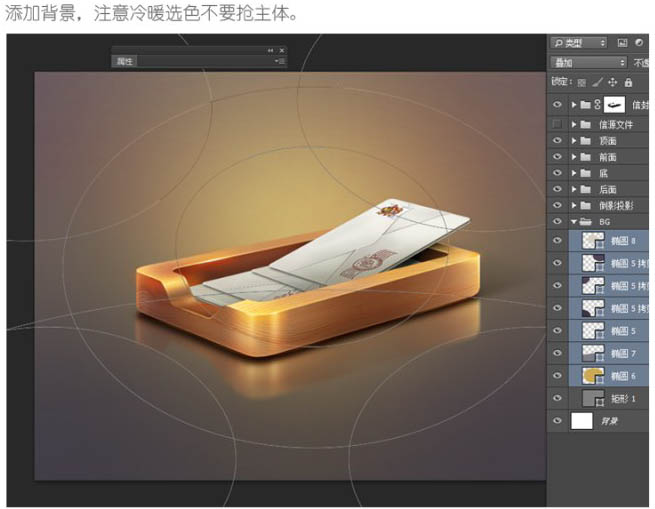Select the 信封 group layer mask thumbnail
655x509 pixels.
(x=614, y=104)
